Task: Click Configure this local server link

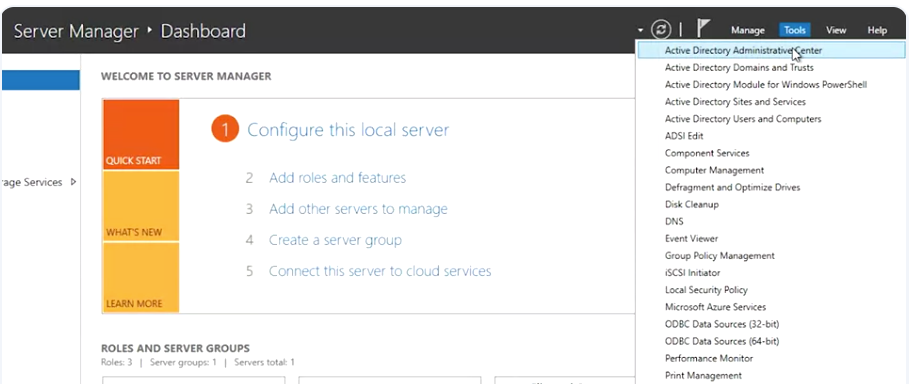Action: click(348, 130)
